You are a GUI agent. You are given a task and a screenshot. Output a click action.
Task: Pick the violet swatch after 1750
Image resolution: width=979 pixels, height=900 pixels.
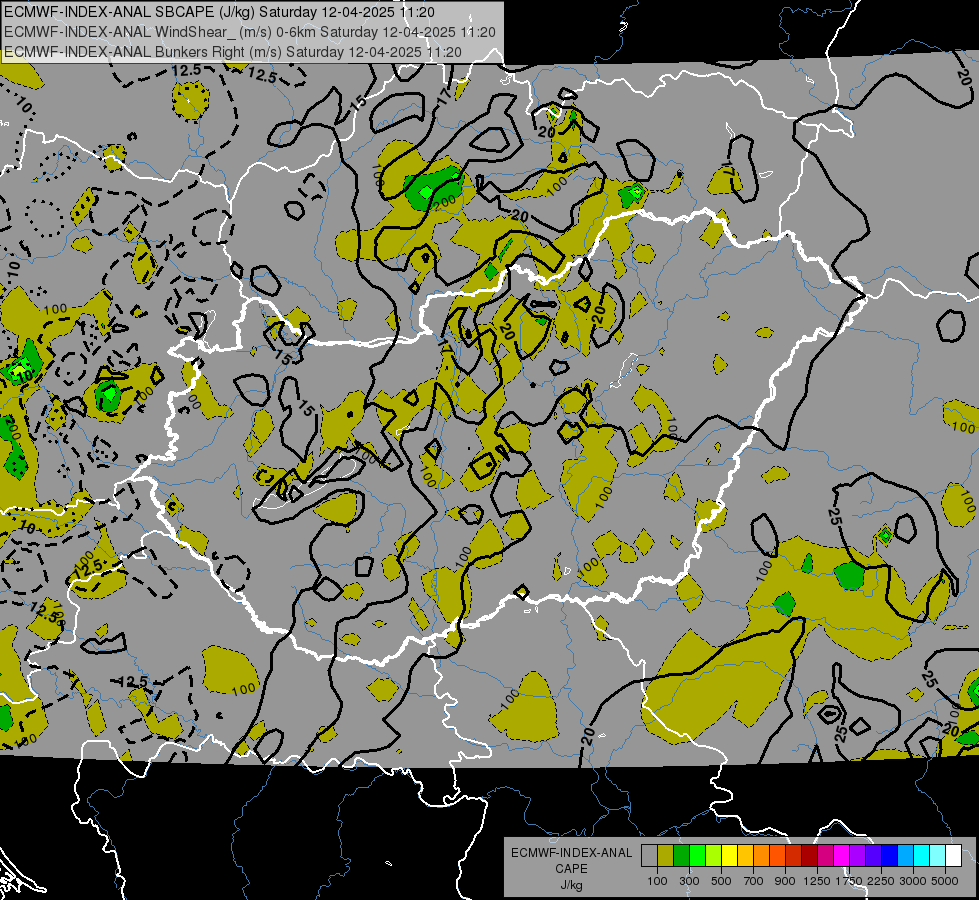coord(858,856)
